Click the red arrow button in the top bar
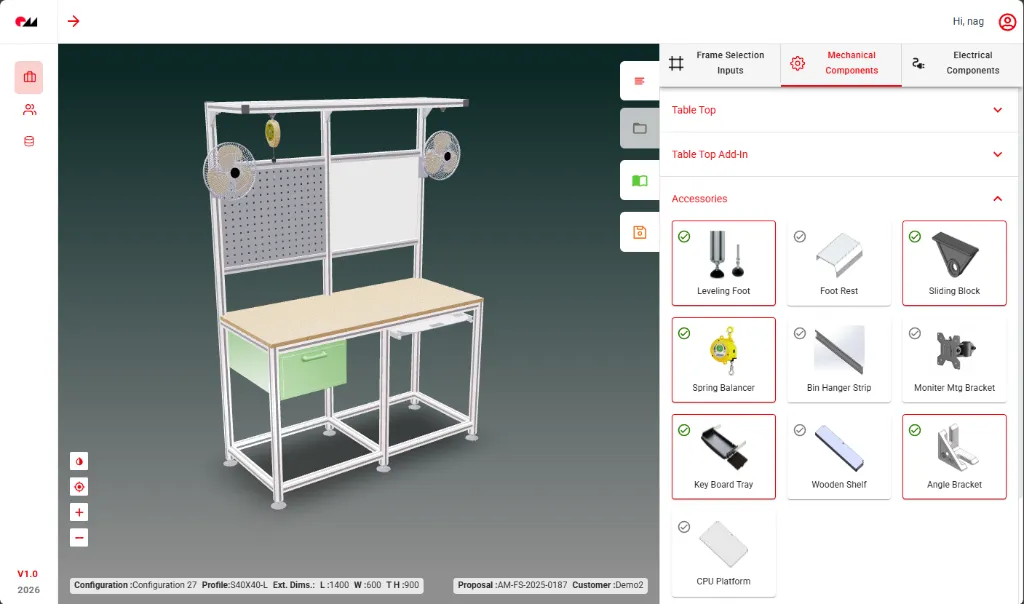The width and height of the screenshot is (1024, 604). [x=73, y=20]
